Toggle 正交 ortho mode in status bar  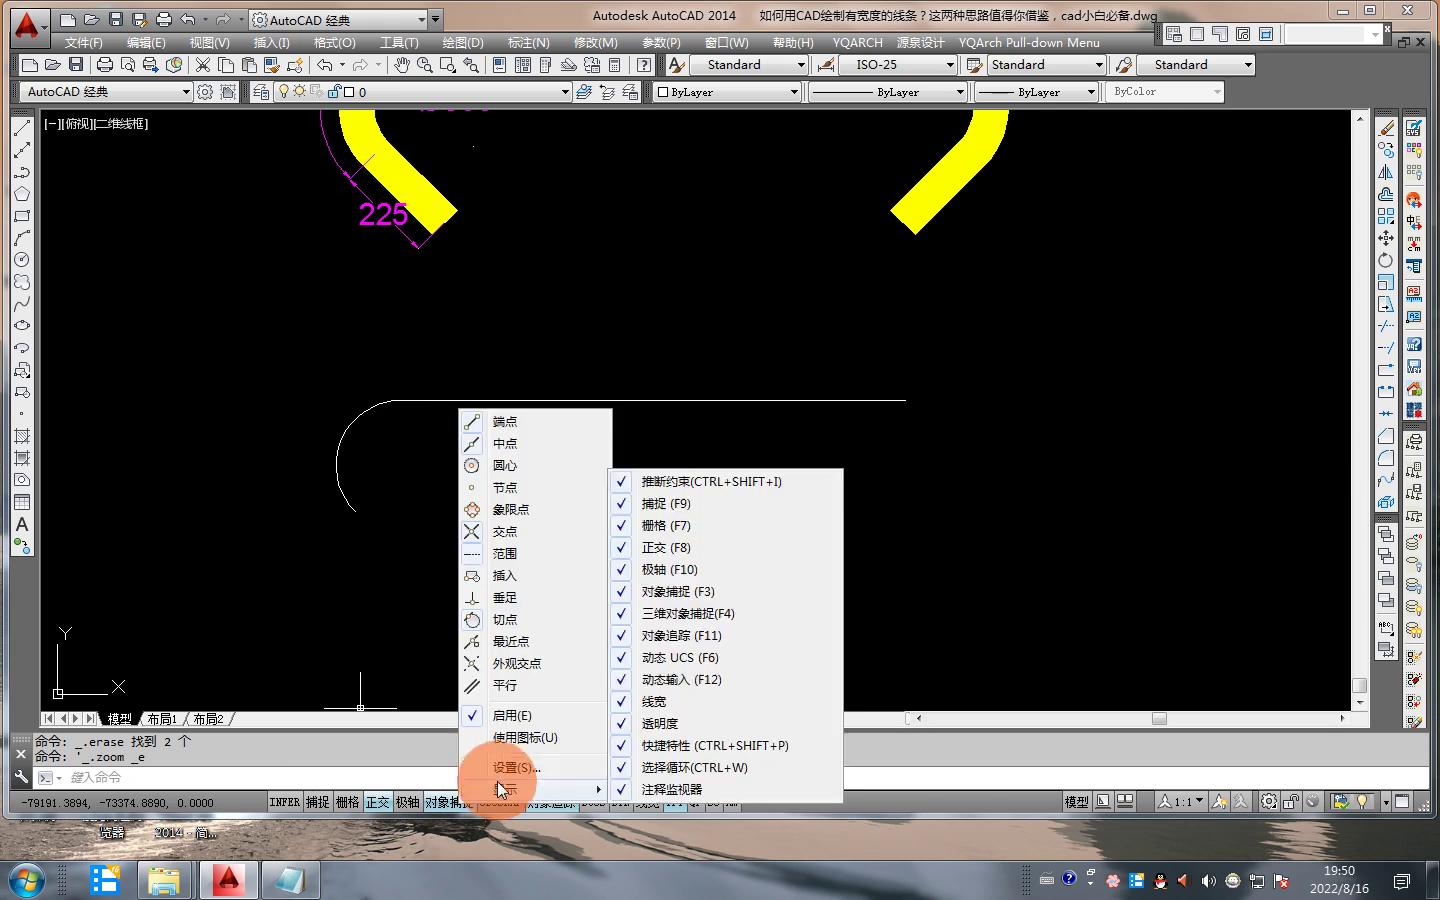377,802
